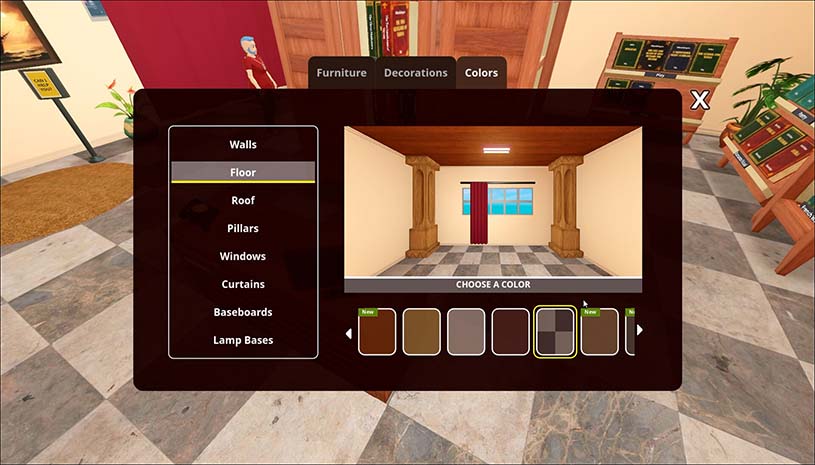Click the room preview image
This screenshot has height=465, width=815.
(x=492, y=201)
